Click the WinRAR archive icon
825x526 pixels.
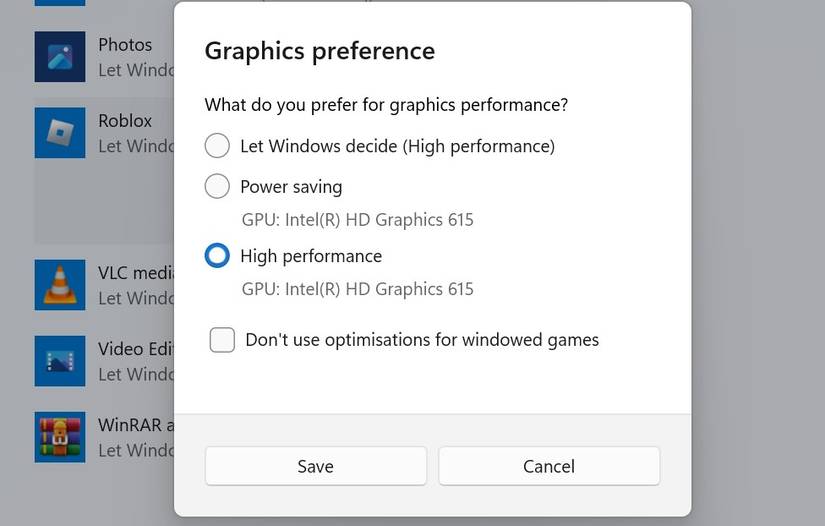60,437
